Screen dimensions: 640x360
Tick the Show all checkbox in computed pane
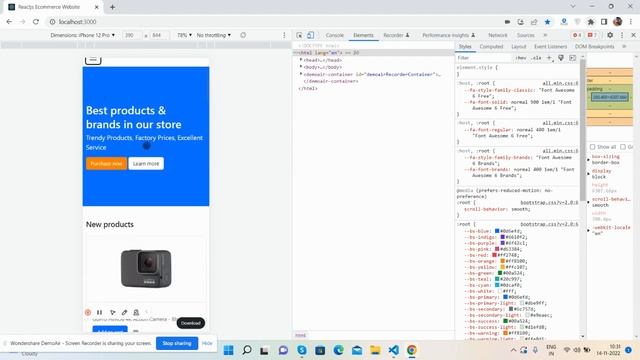coord(592,147)
